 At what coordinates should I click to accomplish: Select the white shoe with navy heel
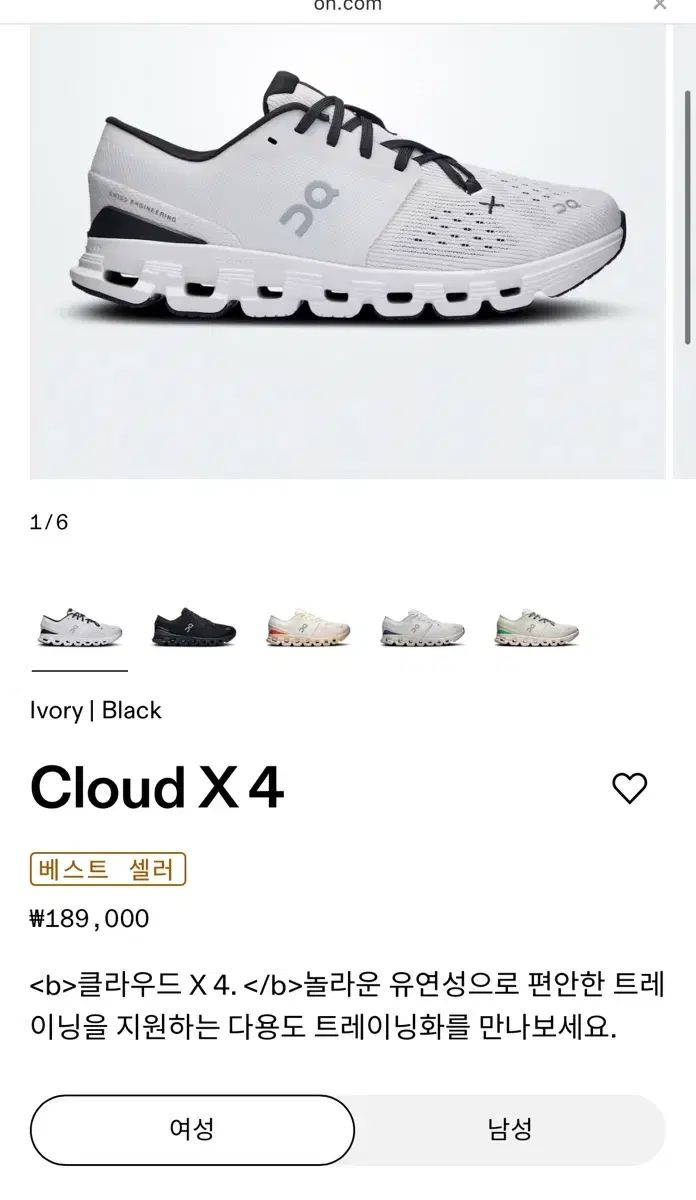click(422, 629)
